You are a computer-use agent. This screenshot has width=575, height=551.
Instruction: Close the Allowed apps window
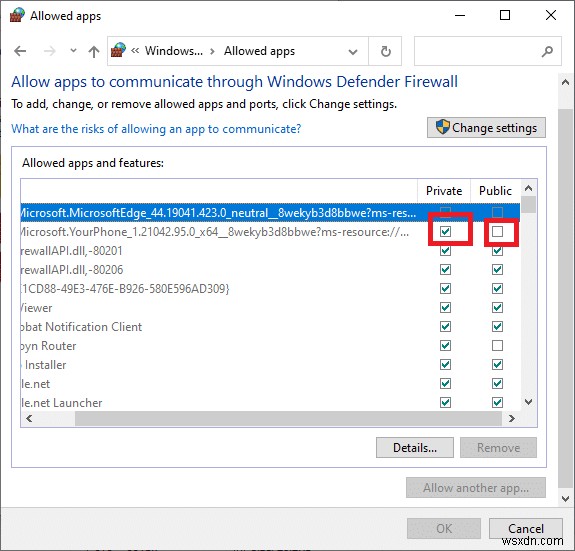551,15
